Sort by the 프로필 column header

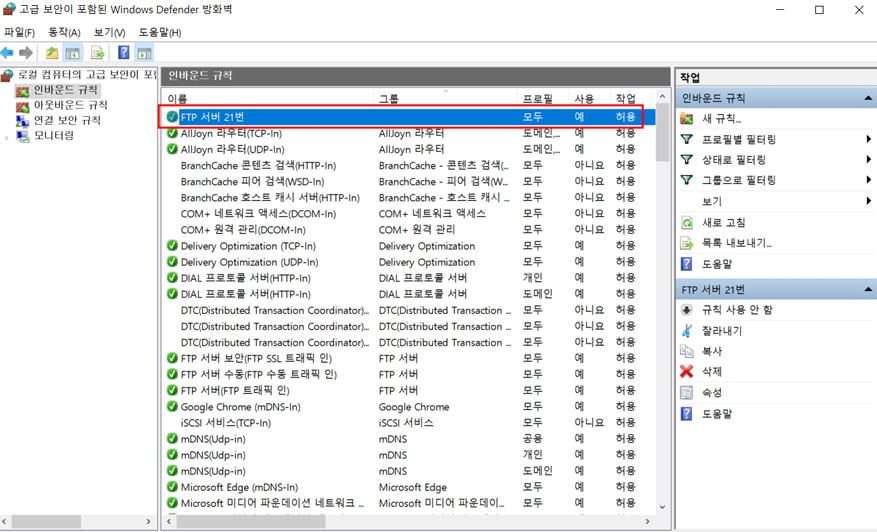[x=544, y=98]
